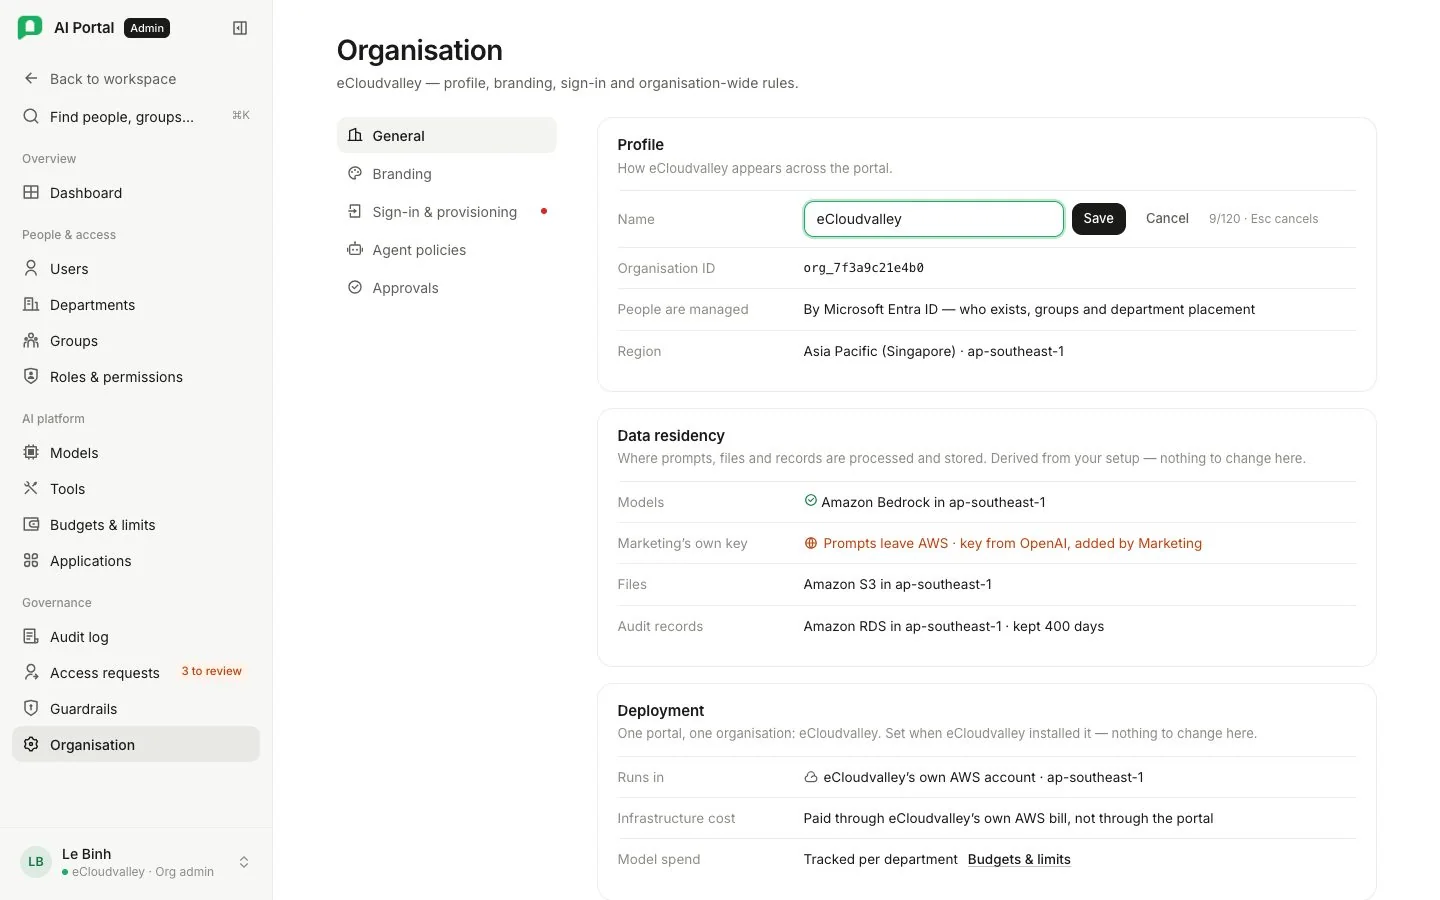The height and width of the screenshot is (900, 1440).
Task: Save the organisation name
Action: [1098, 218]
